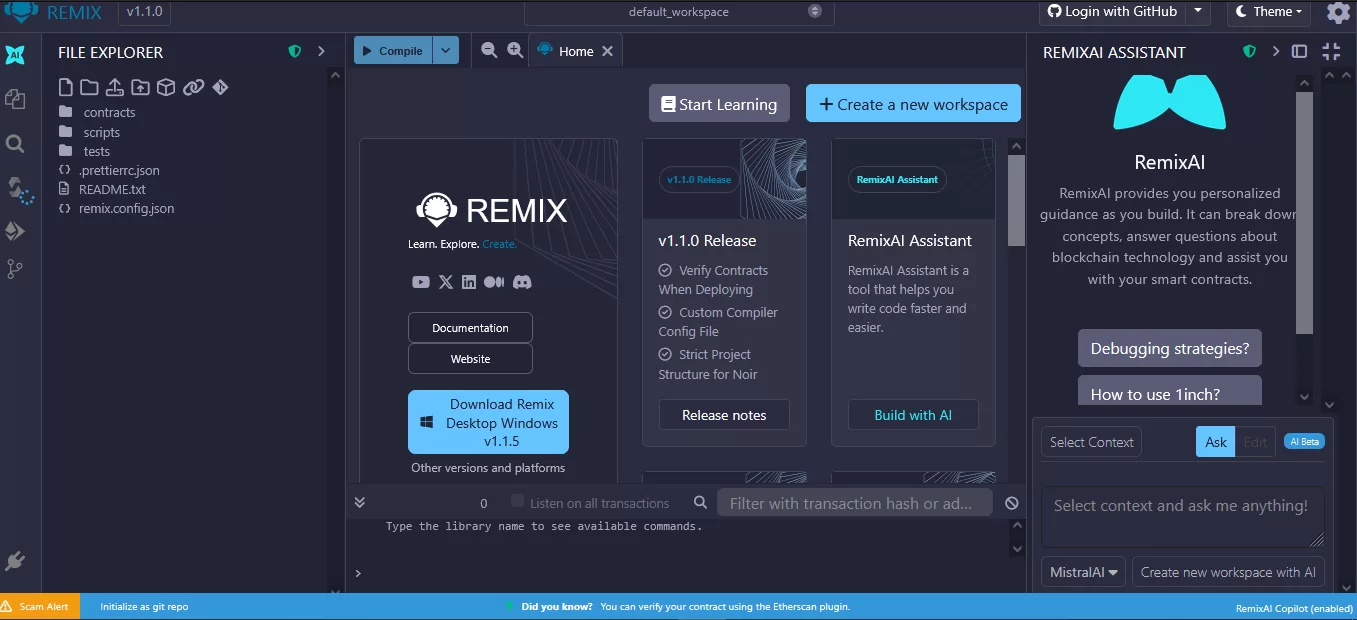The height and width of the screenshot is (620, 1357).
Task: Expand the contracts folder
Action: [x=109, y=112]
